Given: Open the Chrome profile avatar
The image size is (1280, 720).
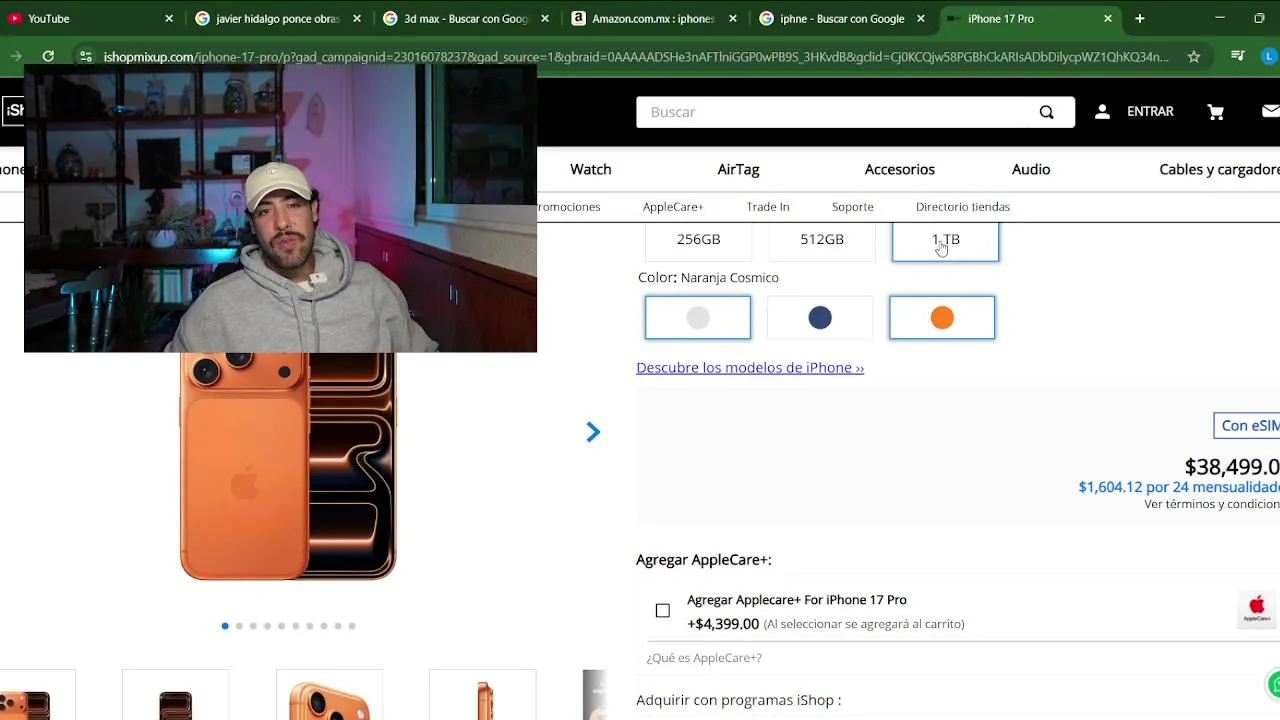Looking at the screenshot, I should coord(1270,57).
